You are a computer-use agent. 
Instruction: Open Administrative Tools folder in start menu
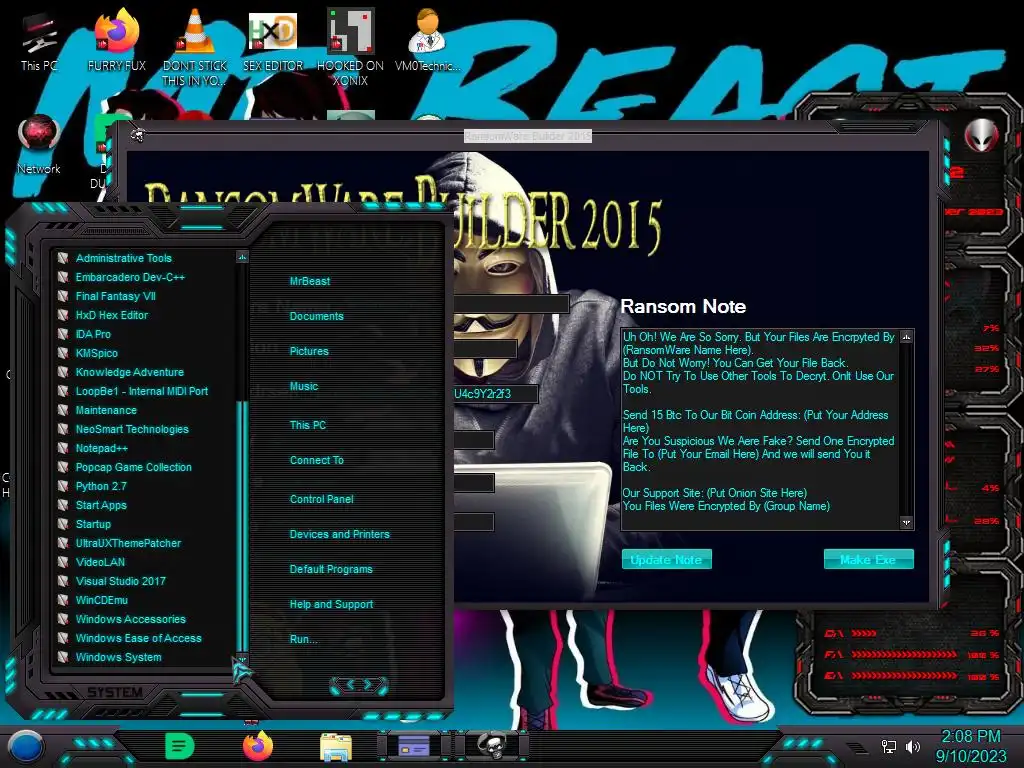click(123, 258)
